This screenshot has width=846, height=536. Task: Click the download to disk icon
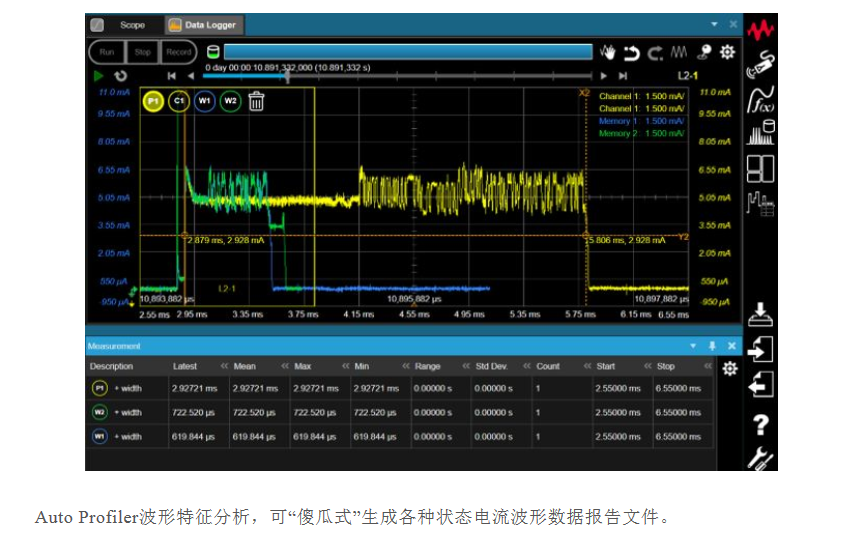tap(761, 313)
